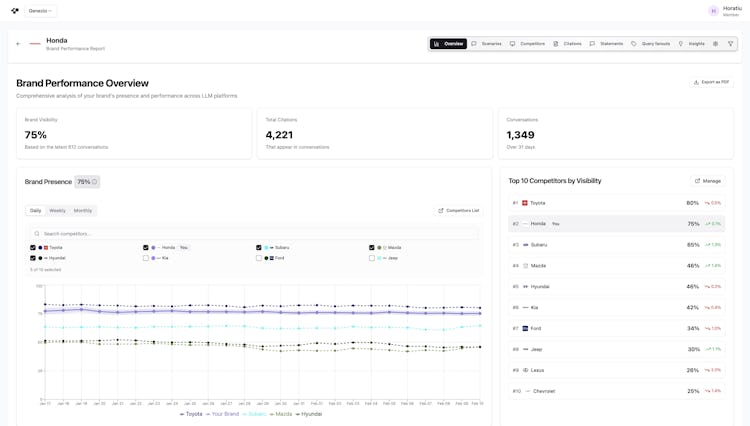Open the Scenarios tab

coord(486,44)
